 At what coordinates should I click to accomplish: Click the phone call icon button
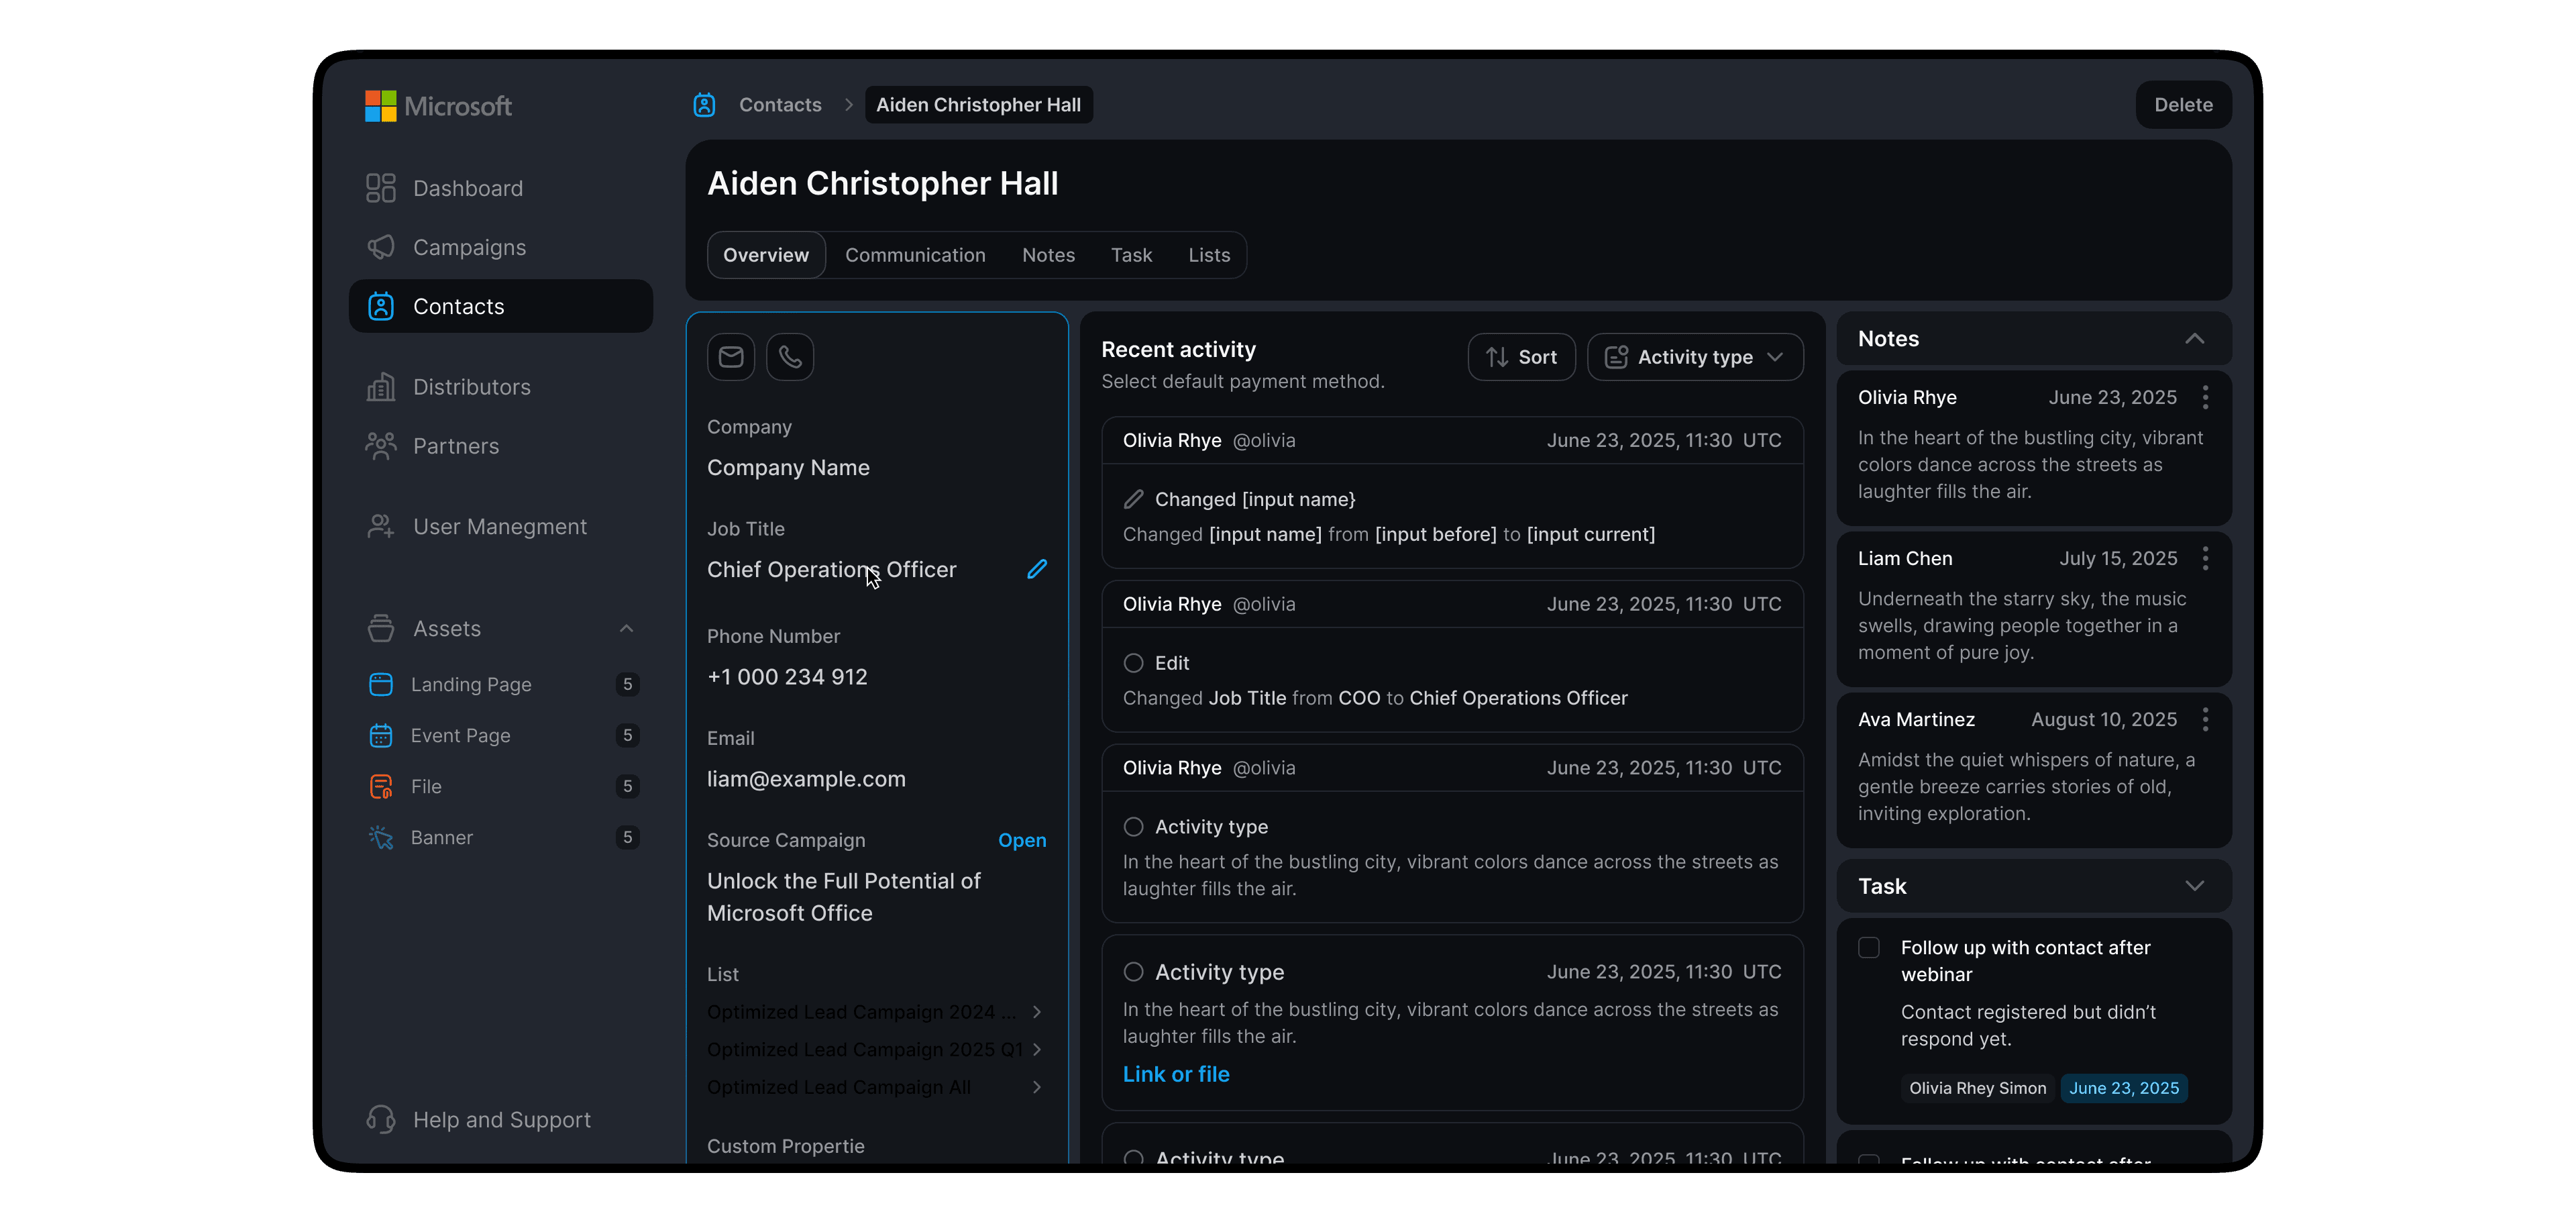pyautogui.click(x=790, y=357)
